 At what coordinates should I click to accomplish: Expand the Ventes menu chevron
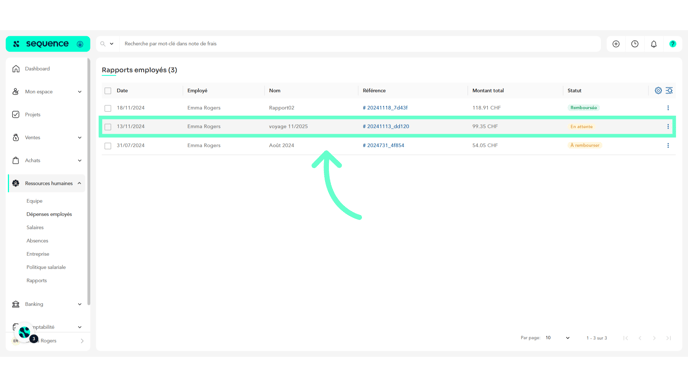(79, 137)
